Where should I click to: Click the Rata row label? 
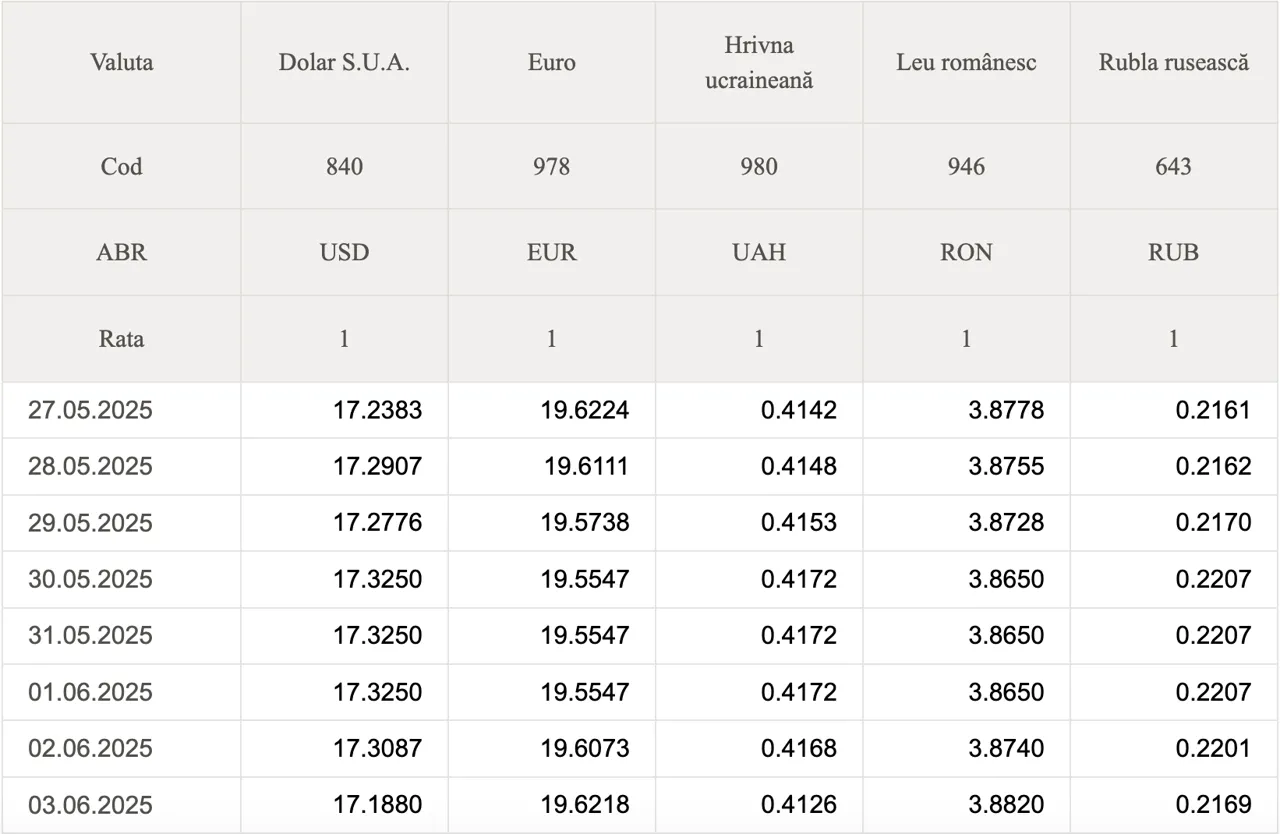121,339
